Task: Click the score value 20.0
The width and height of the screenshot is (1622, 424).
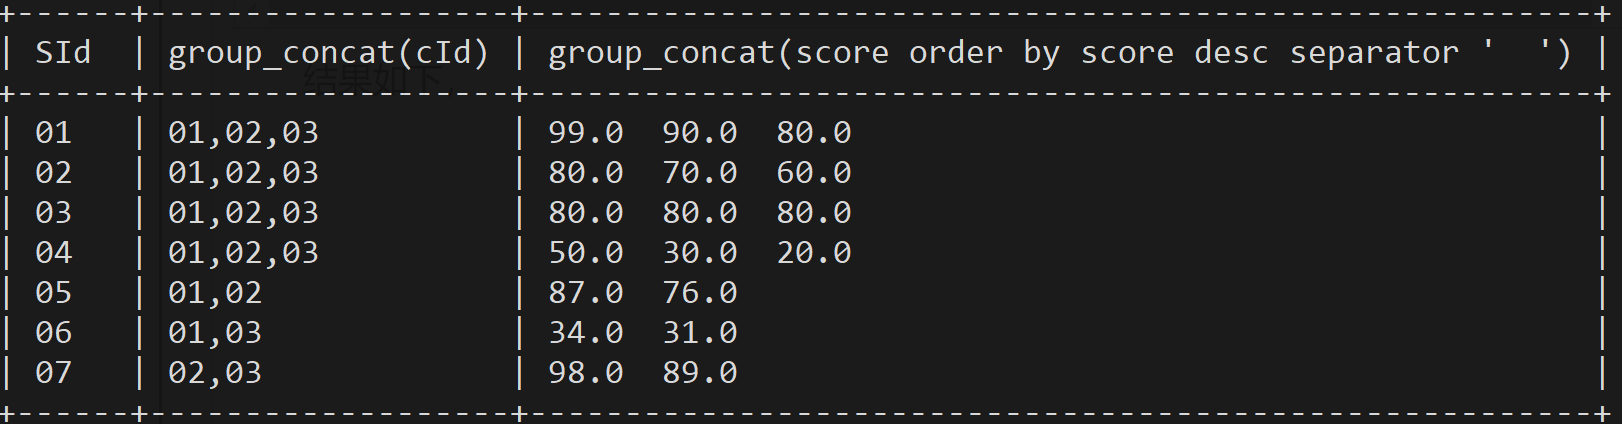Action: 814,252
